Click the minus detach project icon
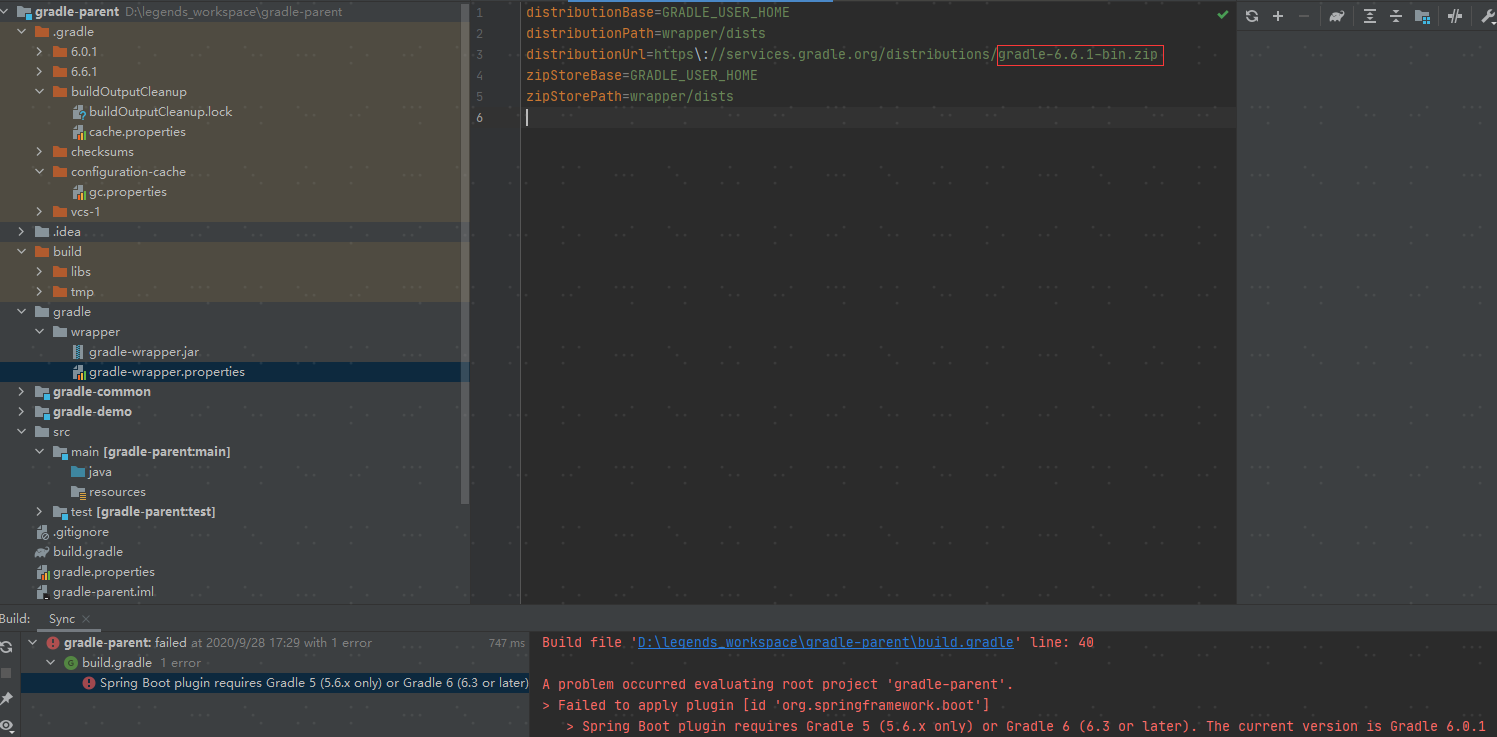 click(1303, 16)
